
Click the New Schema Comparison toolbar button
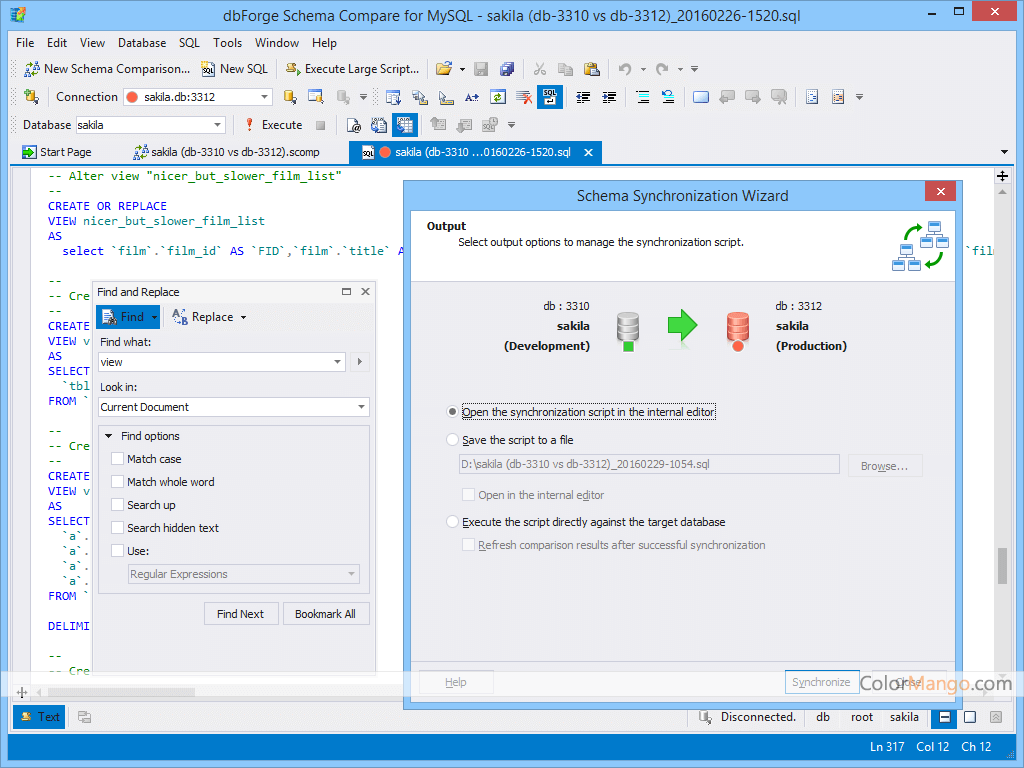pyautogui.click(x=106, y=69)
